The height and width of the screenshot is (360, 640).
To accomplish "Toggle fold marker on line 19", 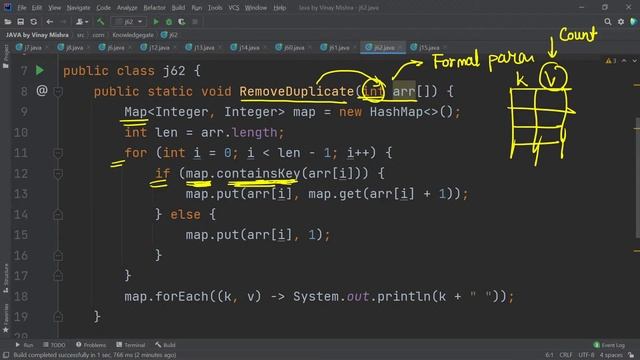I will tap(58, 317).
